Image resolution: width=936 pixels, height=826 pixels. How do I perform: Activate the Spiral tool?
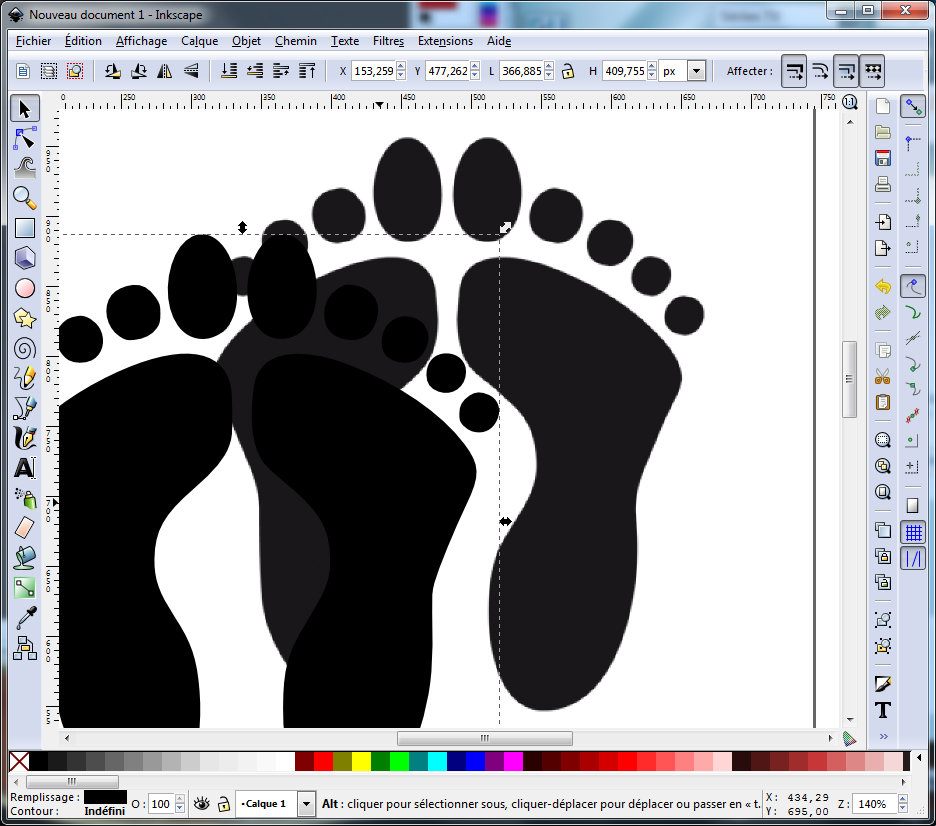25,348
